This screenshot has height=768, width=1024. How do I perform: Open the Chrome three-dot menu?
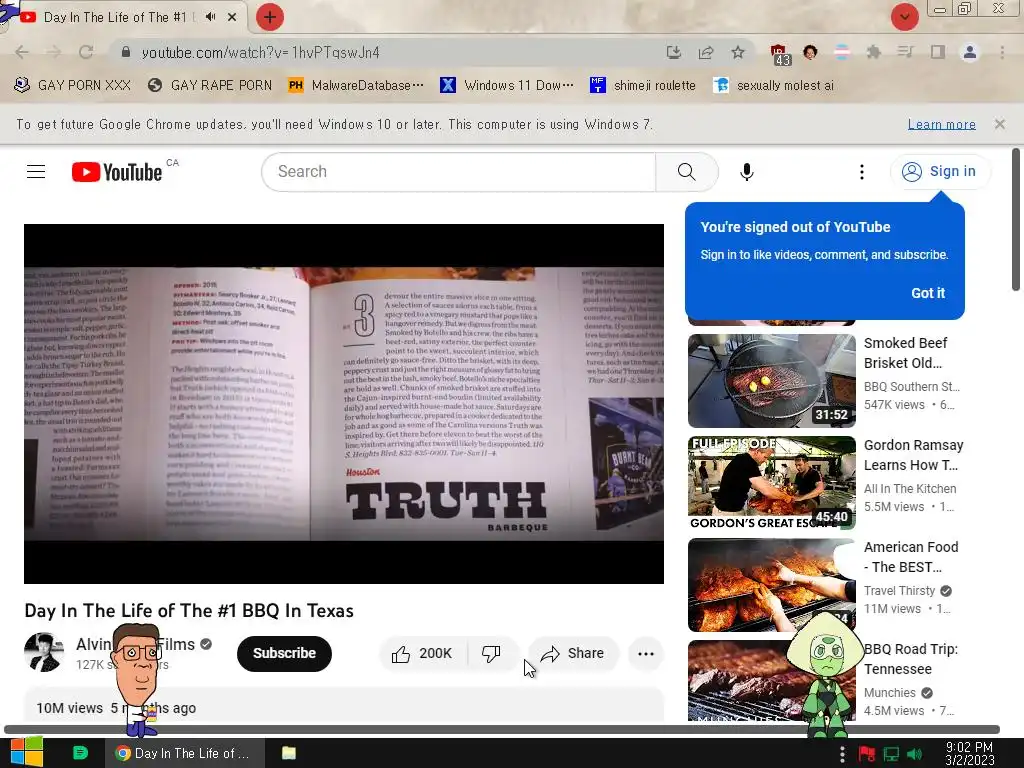(1002, 52)
